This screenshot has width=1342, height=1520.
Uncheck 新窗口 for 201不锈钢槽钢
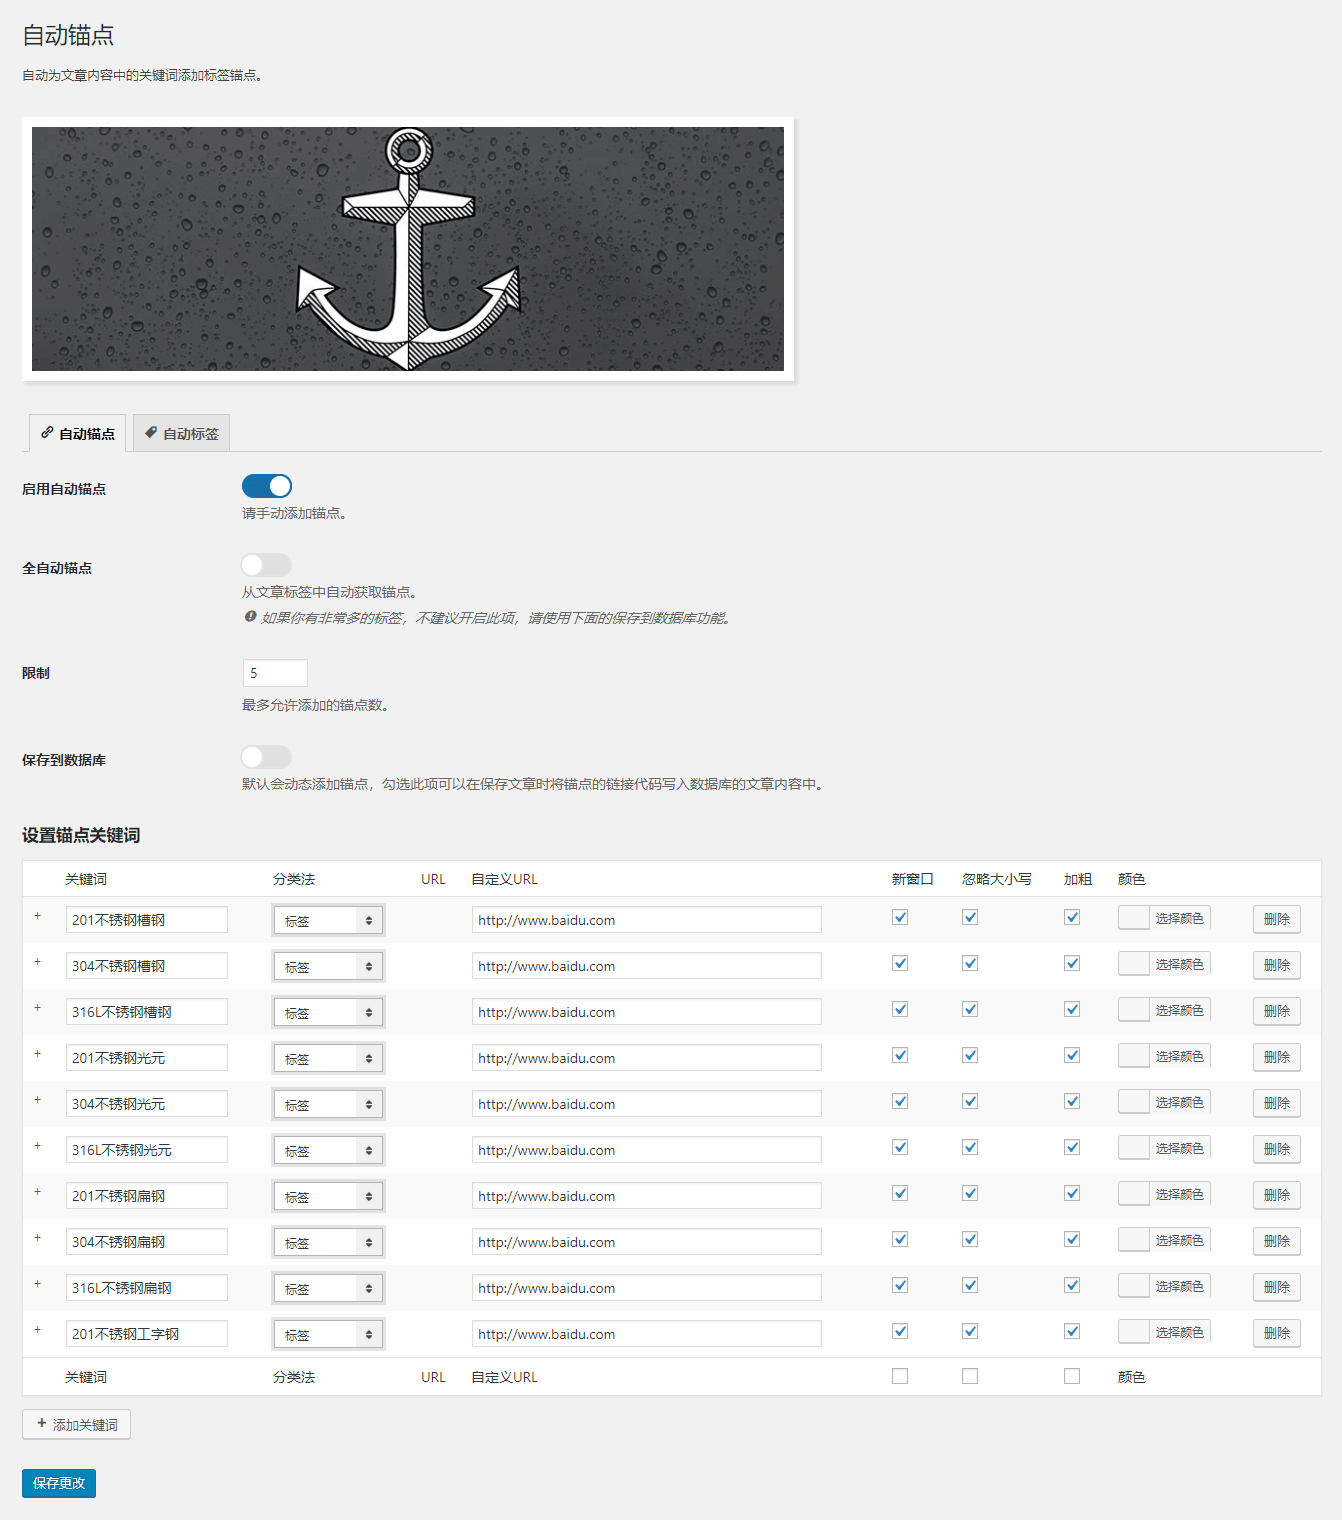pyautogui.click(x=900, y=917)
